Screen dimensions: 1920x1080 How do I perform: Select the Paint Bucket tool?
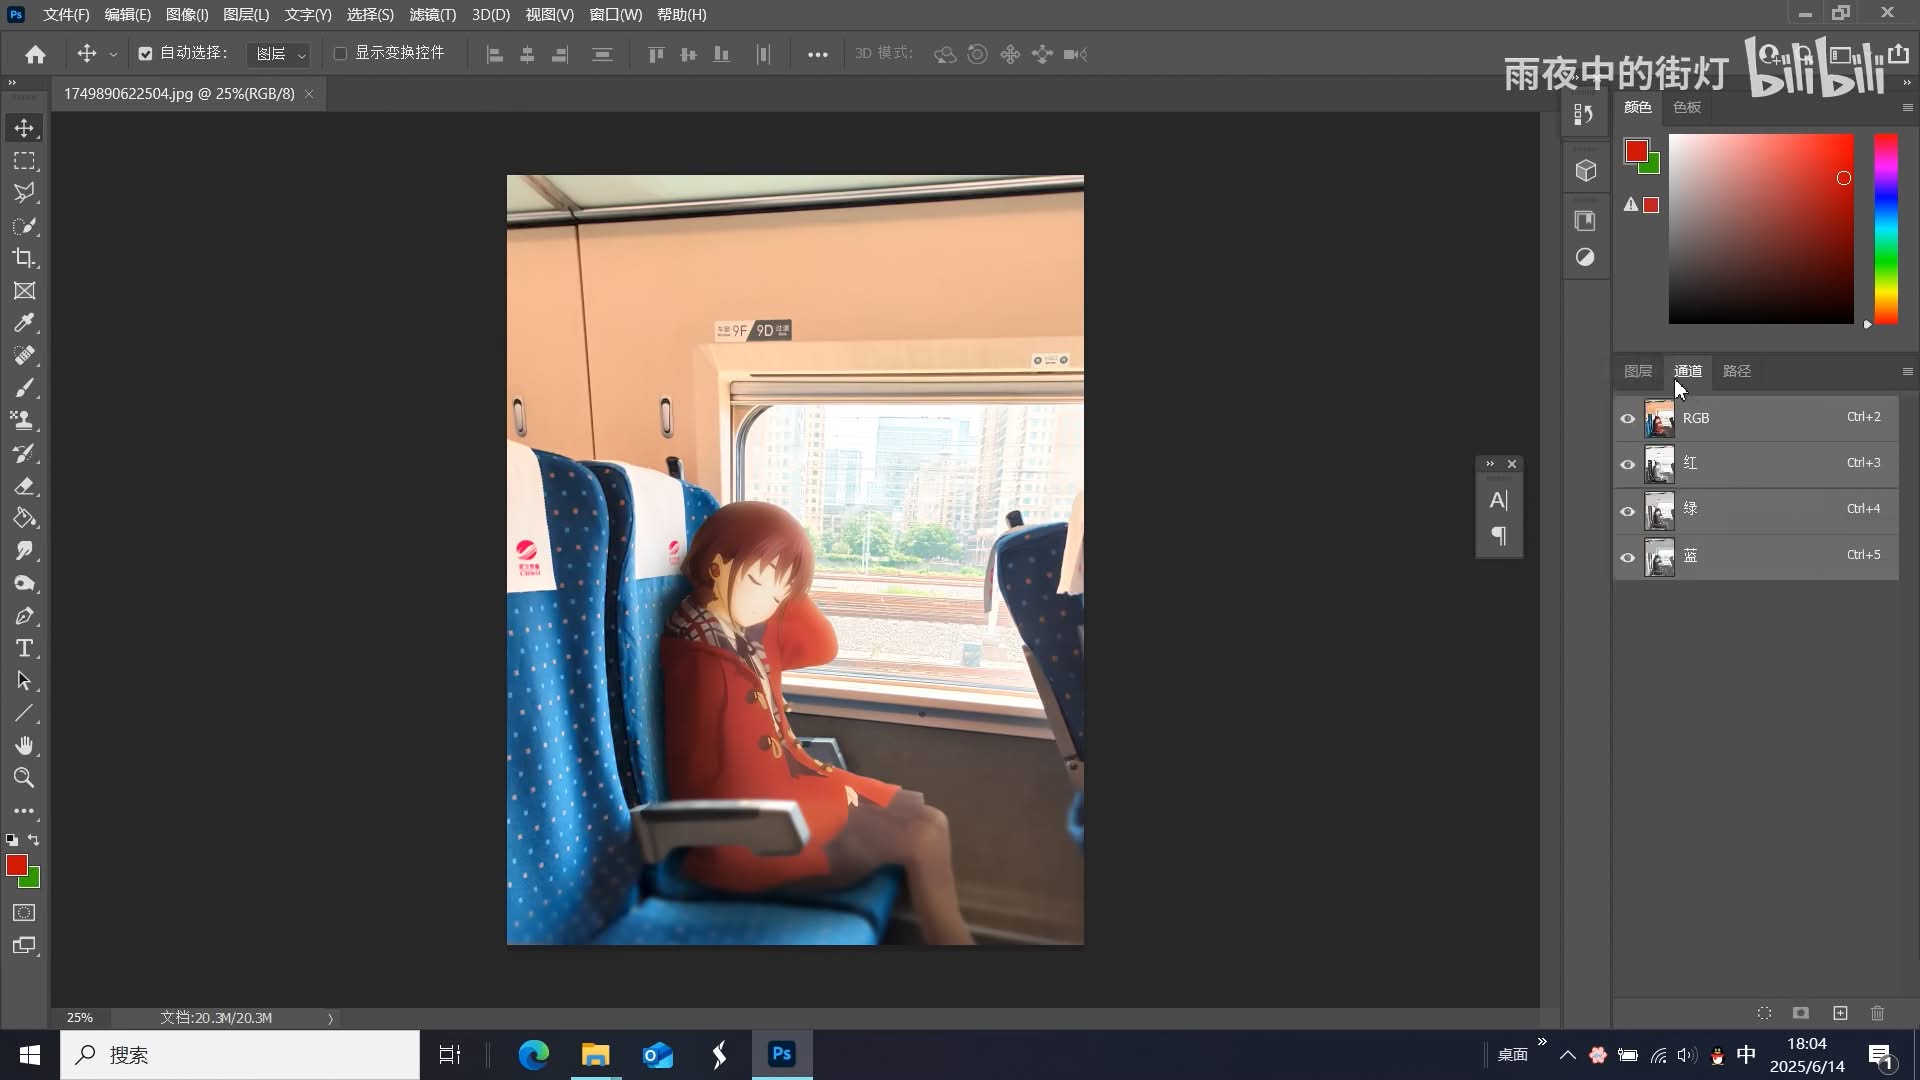point(24,518)
